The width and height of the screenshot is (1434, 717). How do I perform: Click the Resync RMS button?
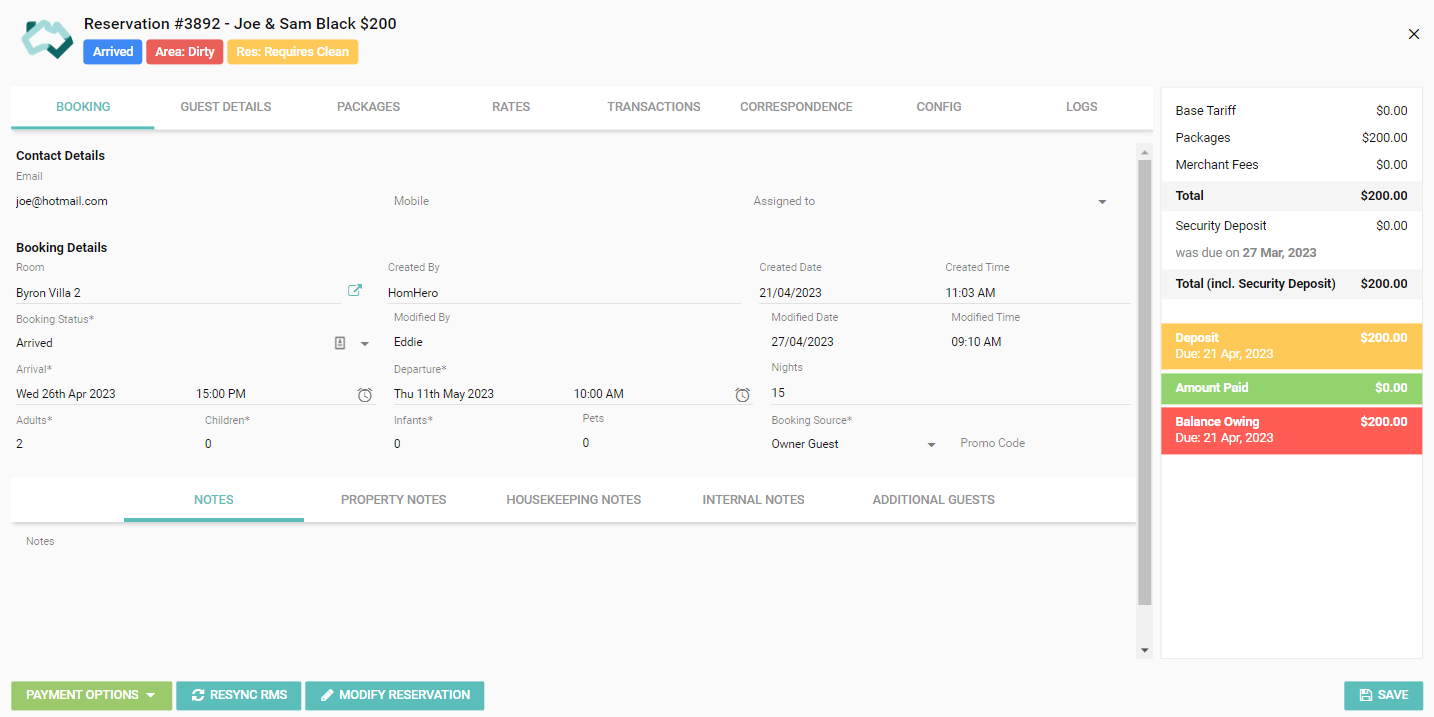click(238, 696)
